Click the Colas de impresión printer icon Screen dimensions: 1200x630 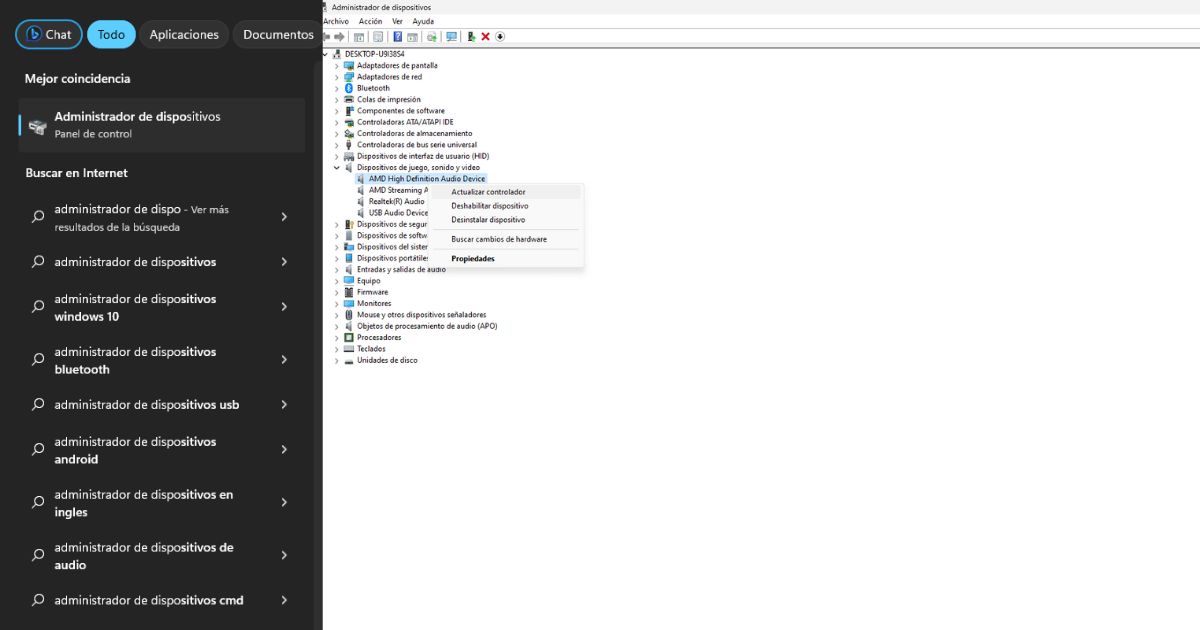(x=349, y=99)
